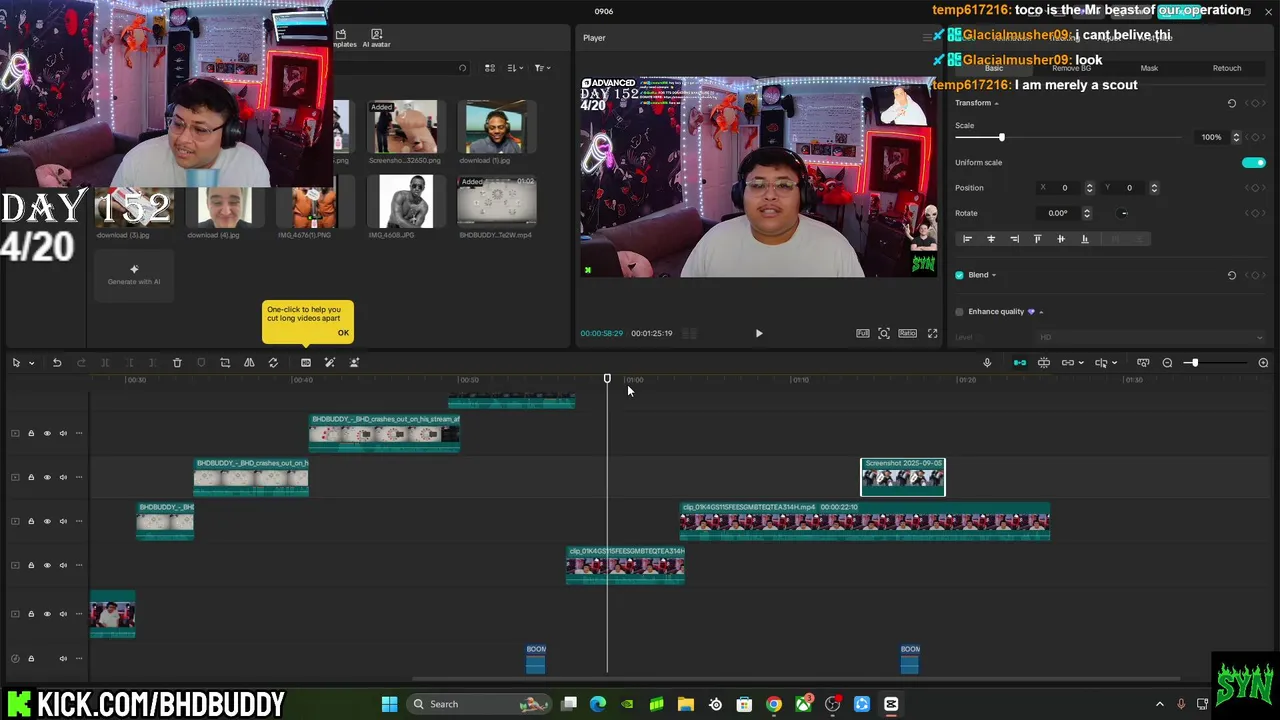Open the pointer tool mode dropdown arrow
This screenshot has width=1280, height=720.
click(x=32, y=363)
